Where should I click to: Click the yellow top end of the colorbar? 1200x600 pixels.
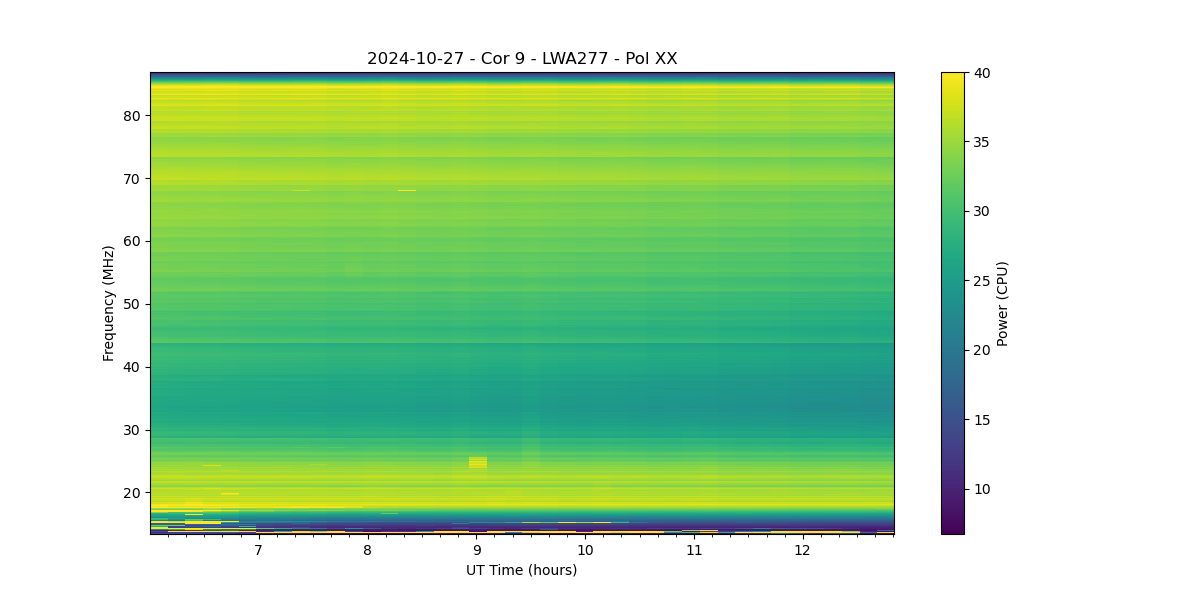pos(953,78)
